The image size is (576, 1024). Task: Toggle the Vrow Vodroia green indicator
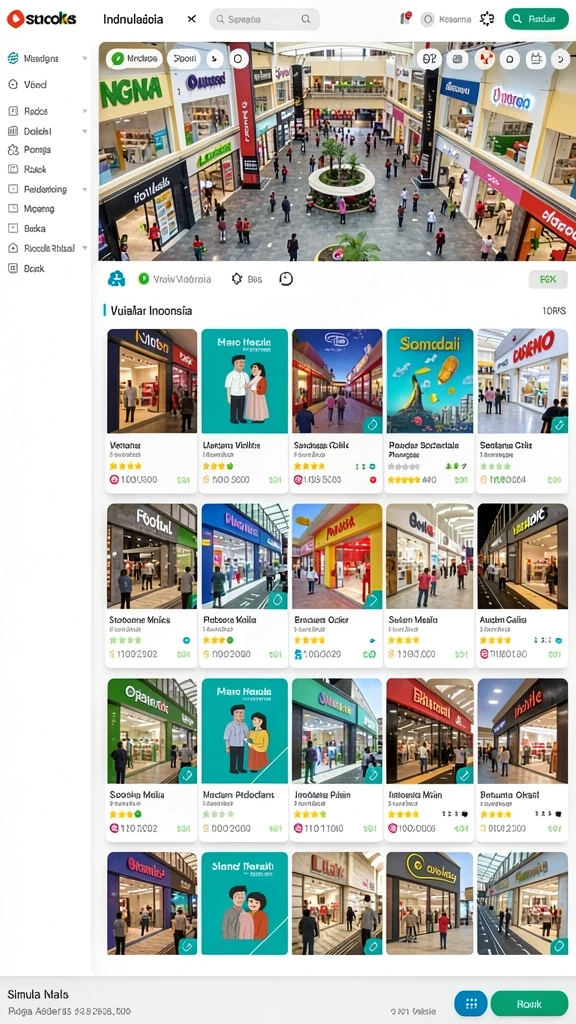[x=144, y=279]
